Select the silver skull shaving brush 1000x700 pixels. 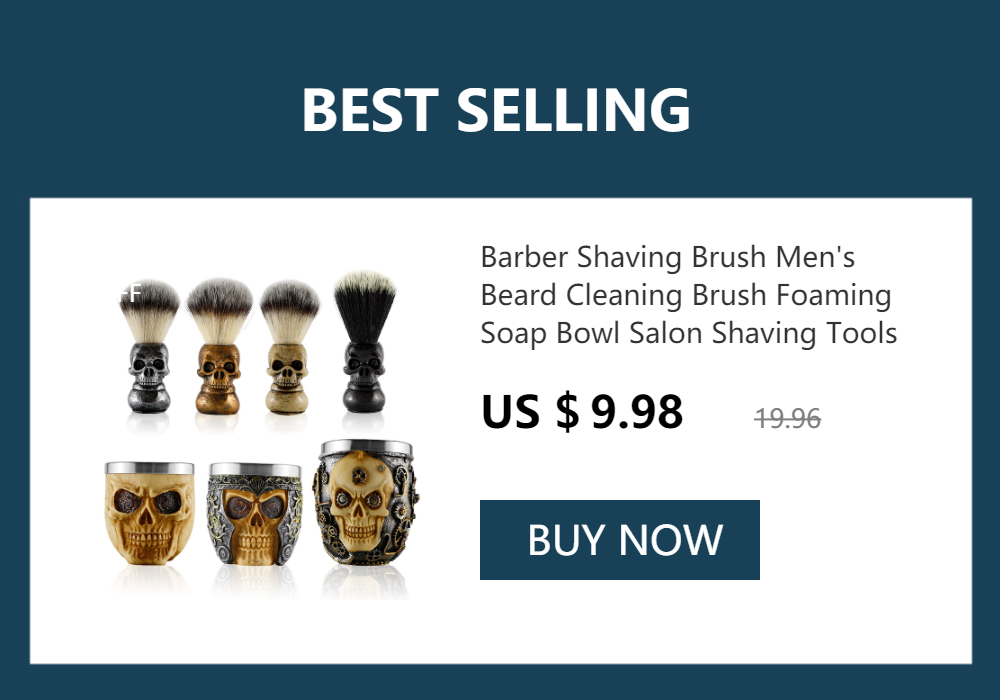[x=149, y=346]
